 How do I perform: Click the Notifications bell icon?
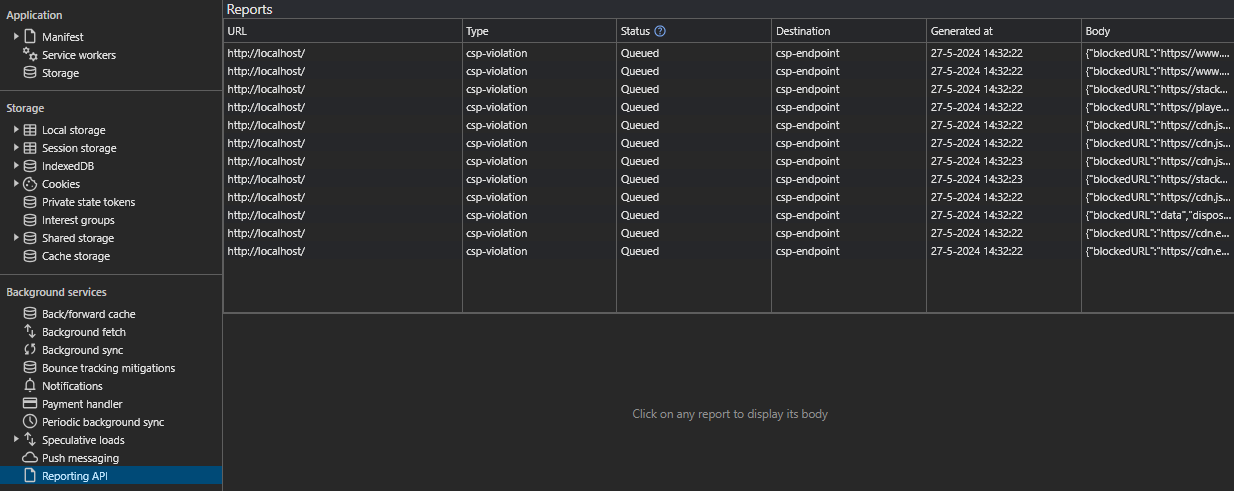click(x=30, y=386)
